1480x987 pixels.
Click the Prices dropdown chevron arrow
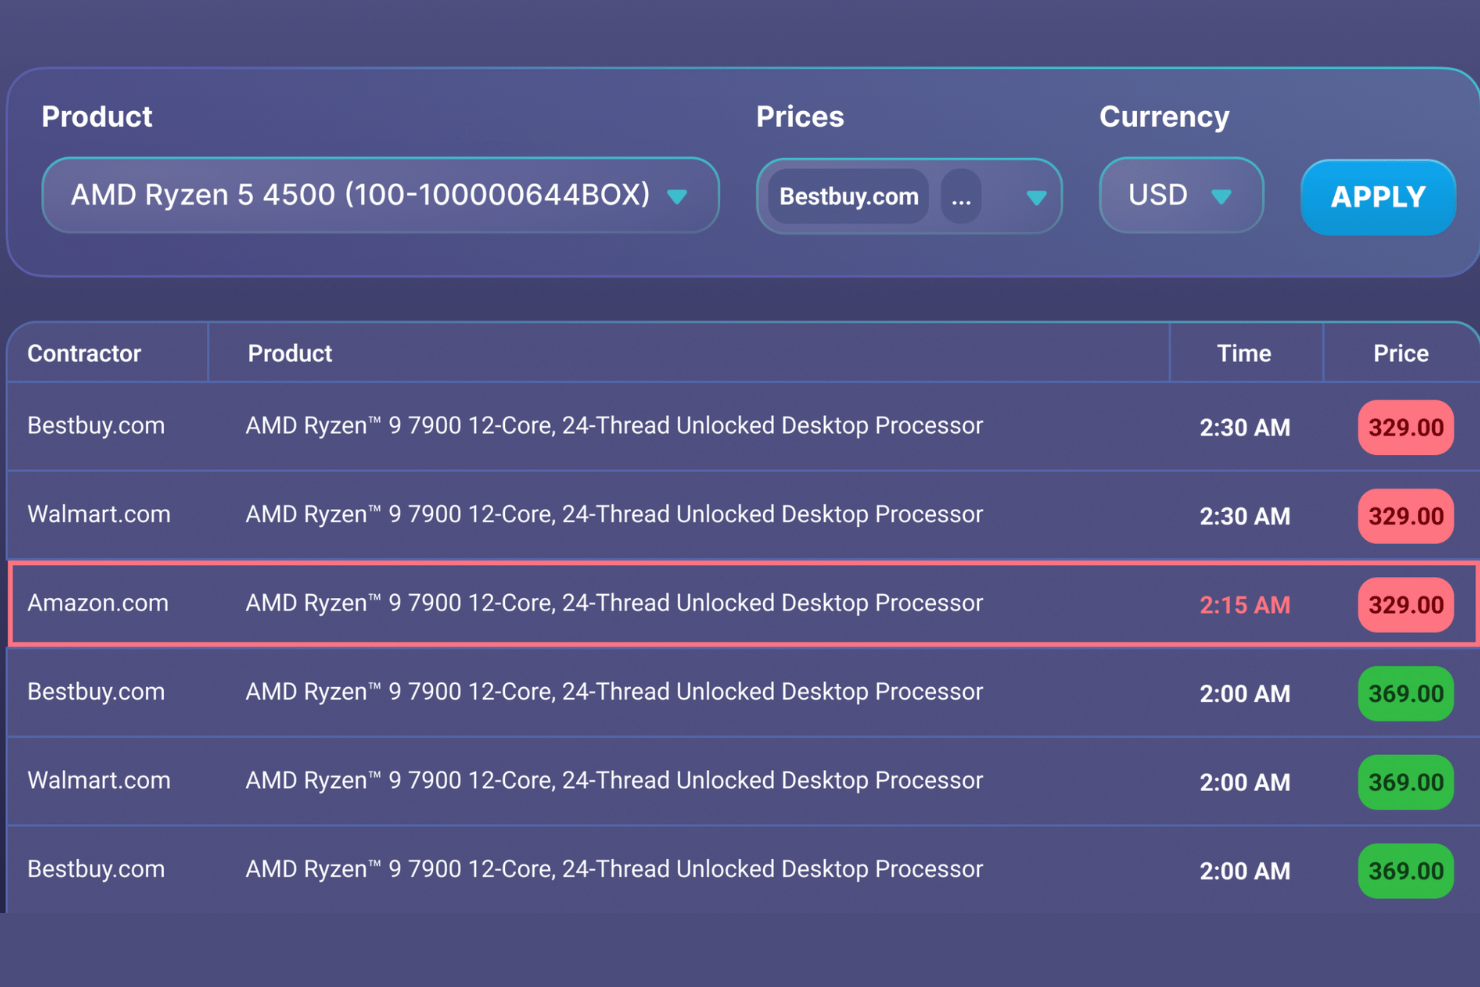1034,197
